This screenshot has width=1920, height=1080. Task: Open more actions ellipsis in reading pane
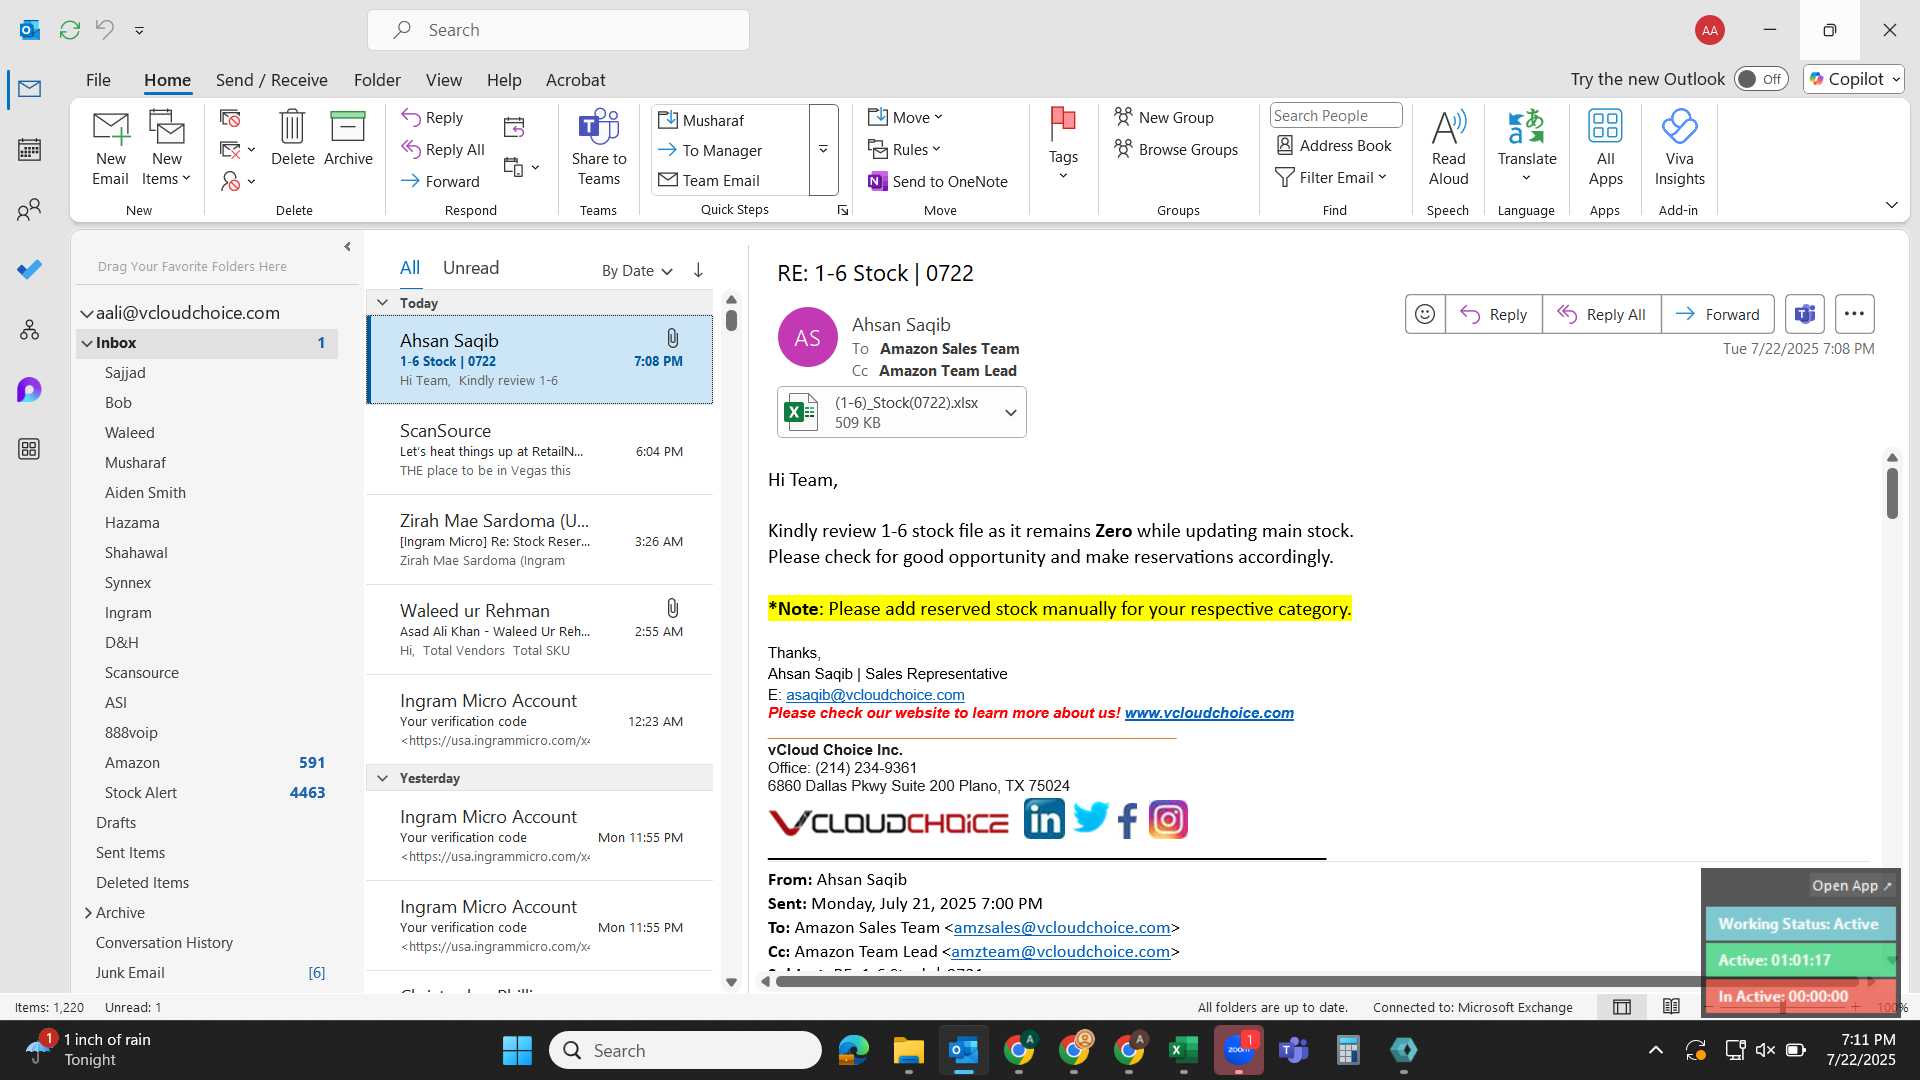click(1854, 314)
